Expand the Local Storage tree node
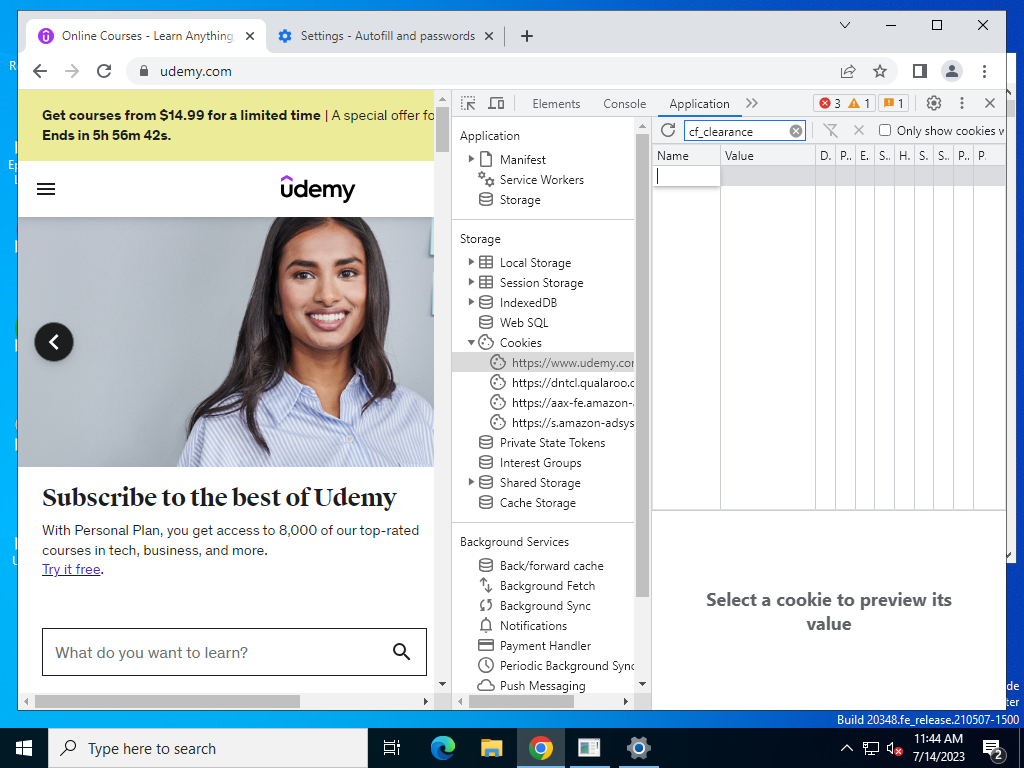This screenshot has width=1024, height=768. click(471, 263)
